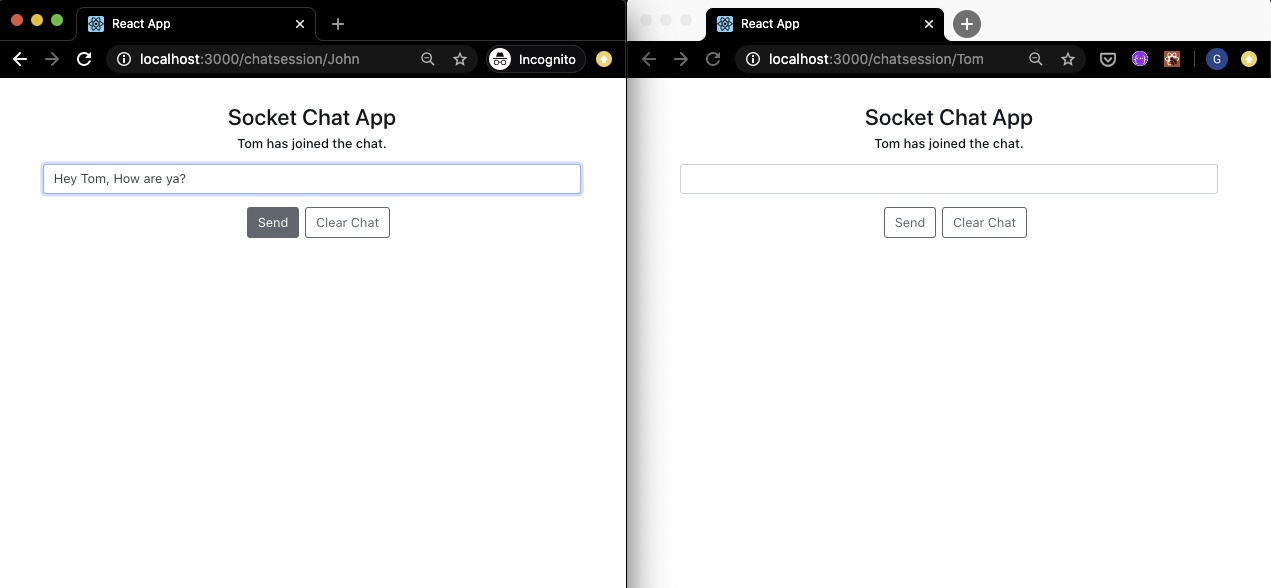
Task: Click the green maximize button of John's window
Action: click(x=57, y=20)
